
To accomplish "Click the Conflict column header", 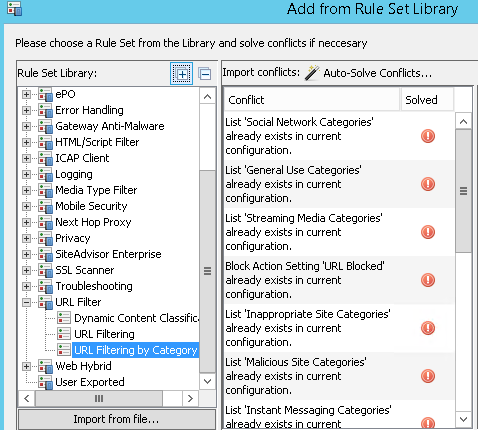I will pos(311,100).
